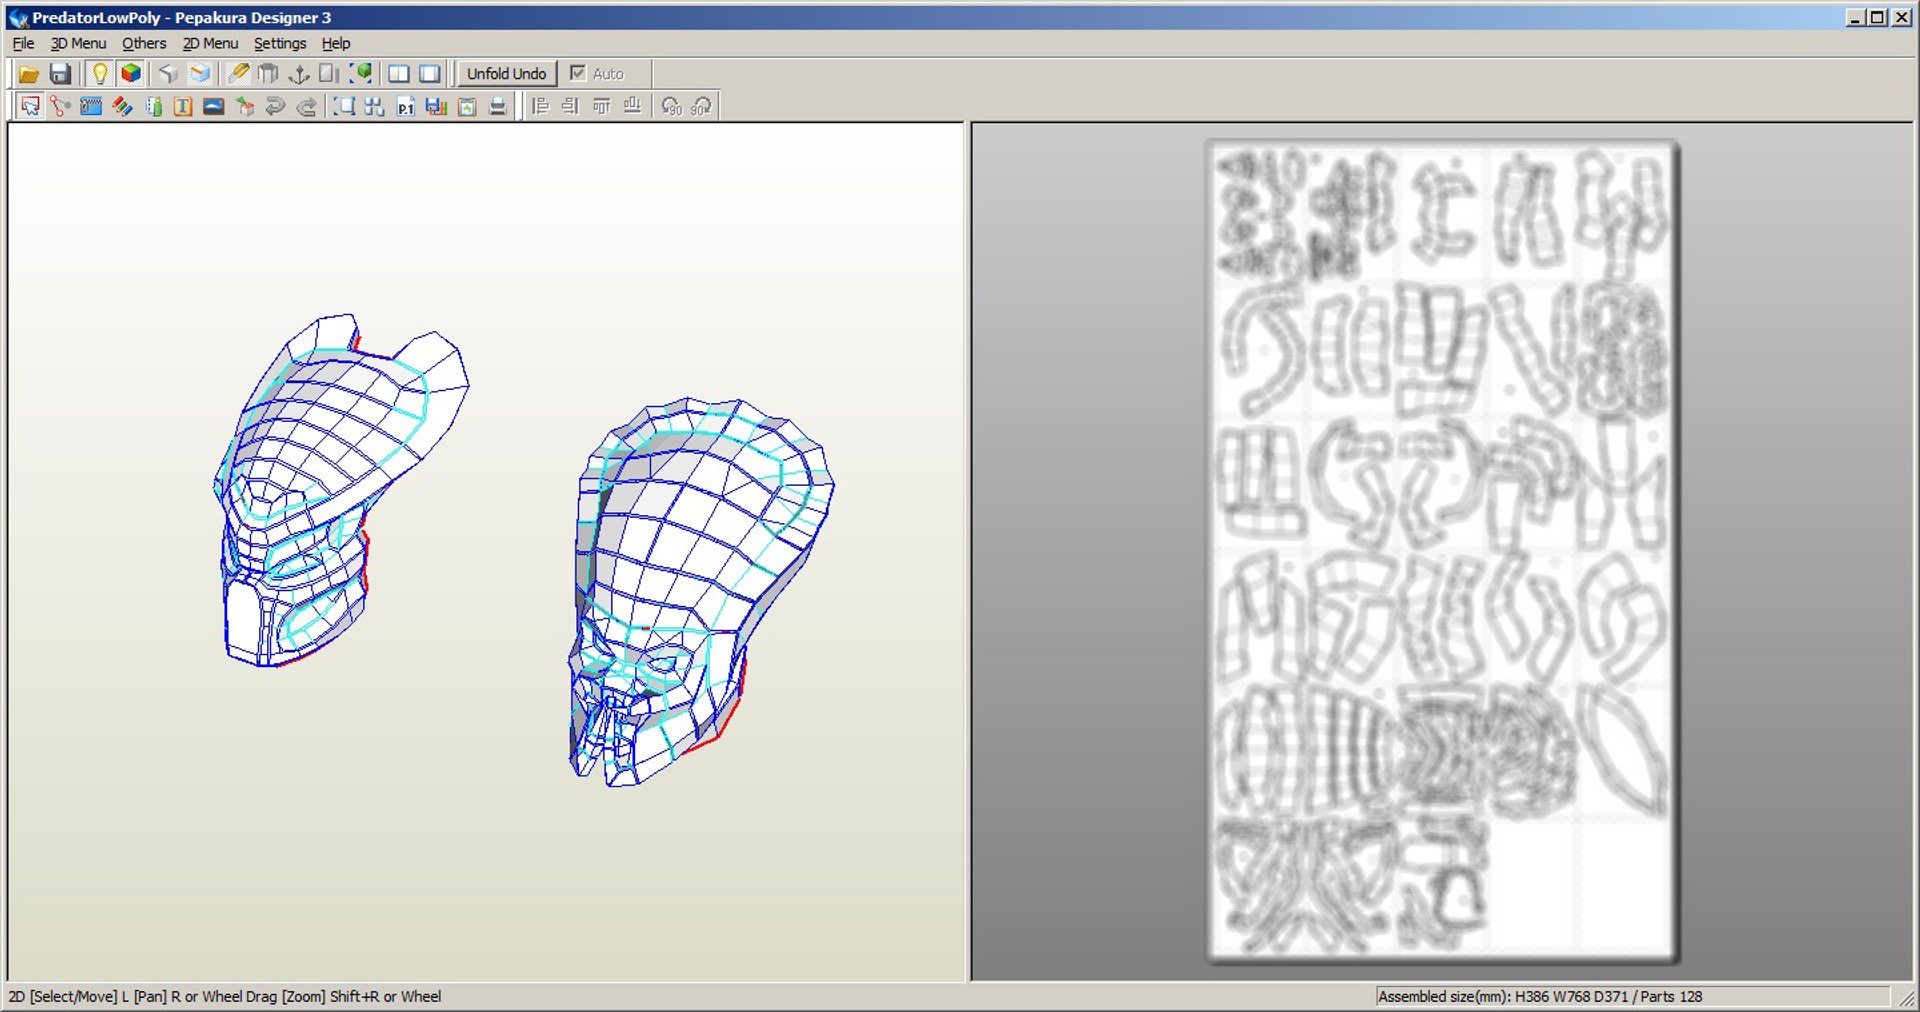Click the rotate 90 degrees left icon
The image size is (1920, 1012).
(671, 106)
